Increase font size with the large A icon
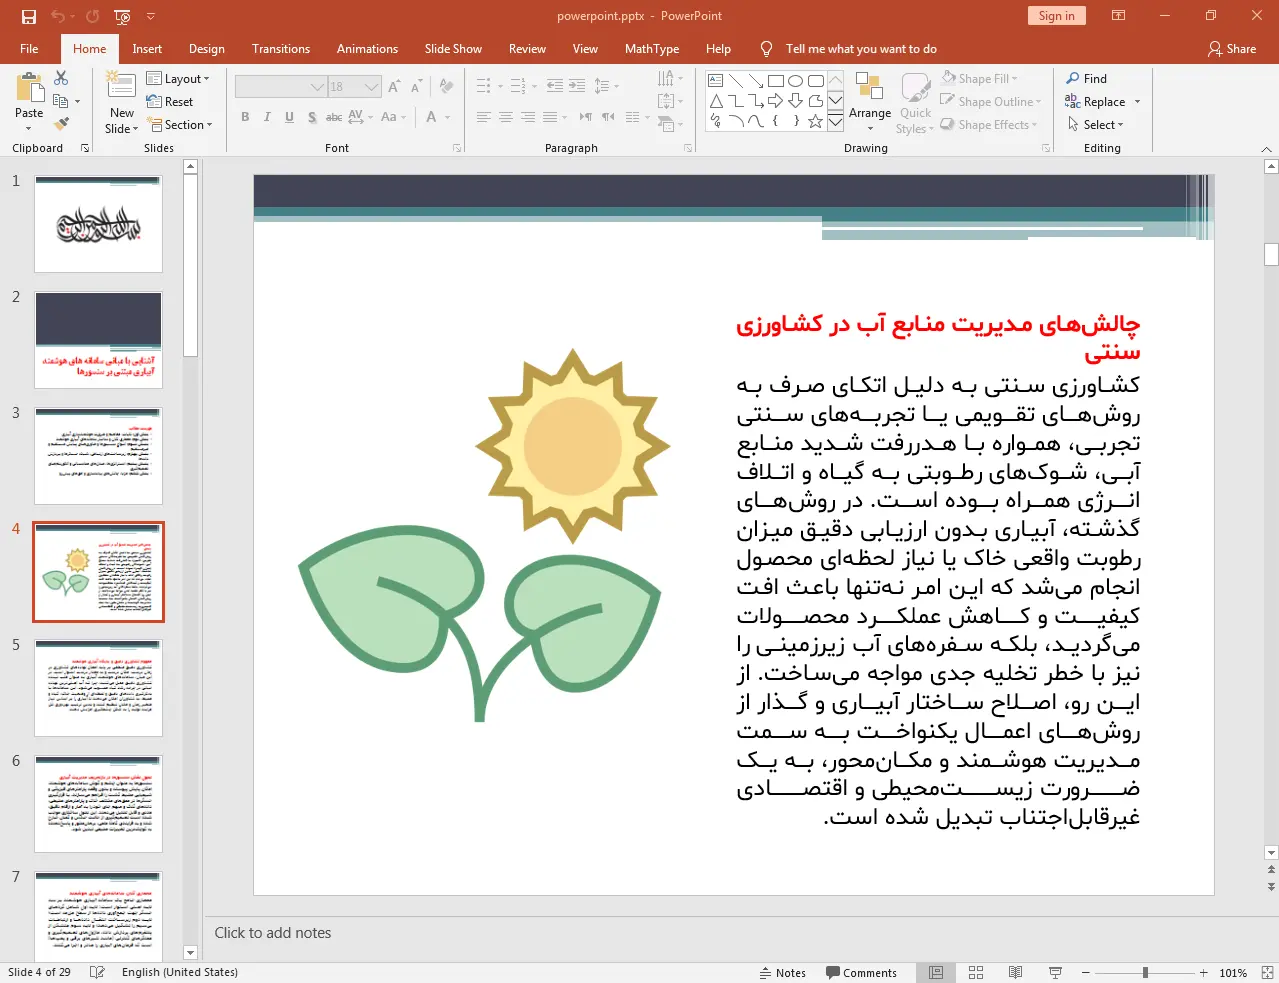Viewport: 1279px width, 983px height. [x=394, y=87]
